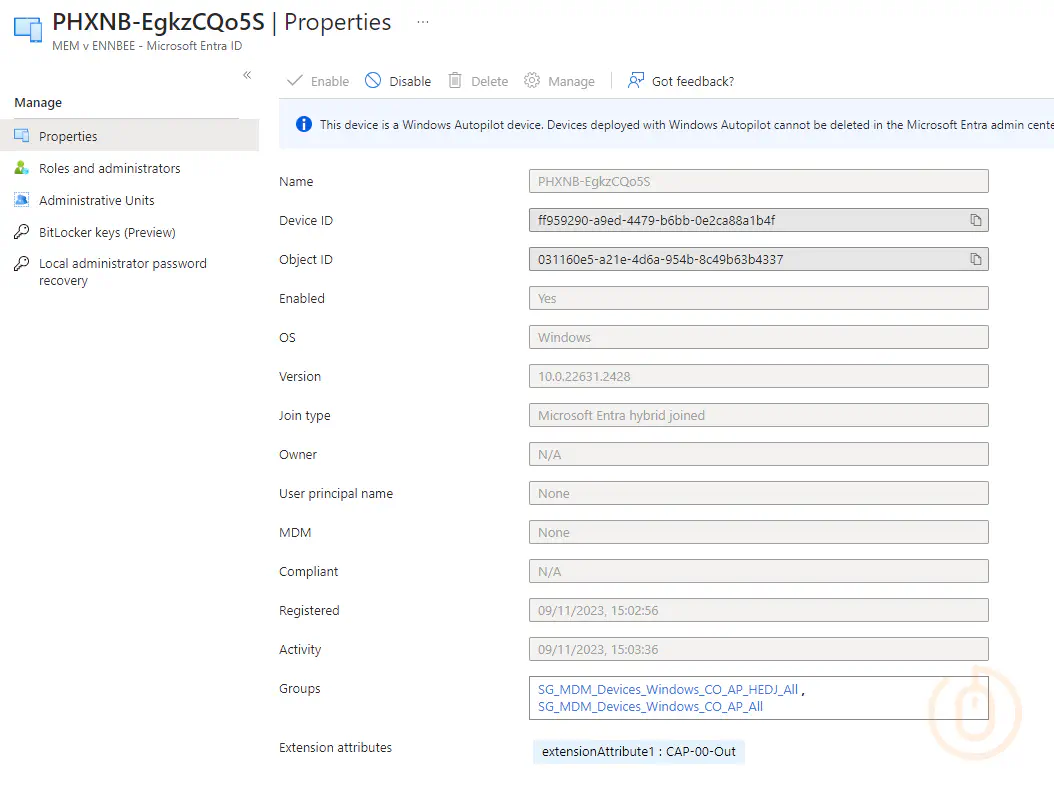Click the 'Registered' field label
Viewport: 1054px width, 792px height.
[309, 610]
